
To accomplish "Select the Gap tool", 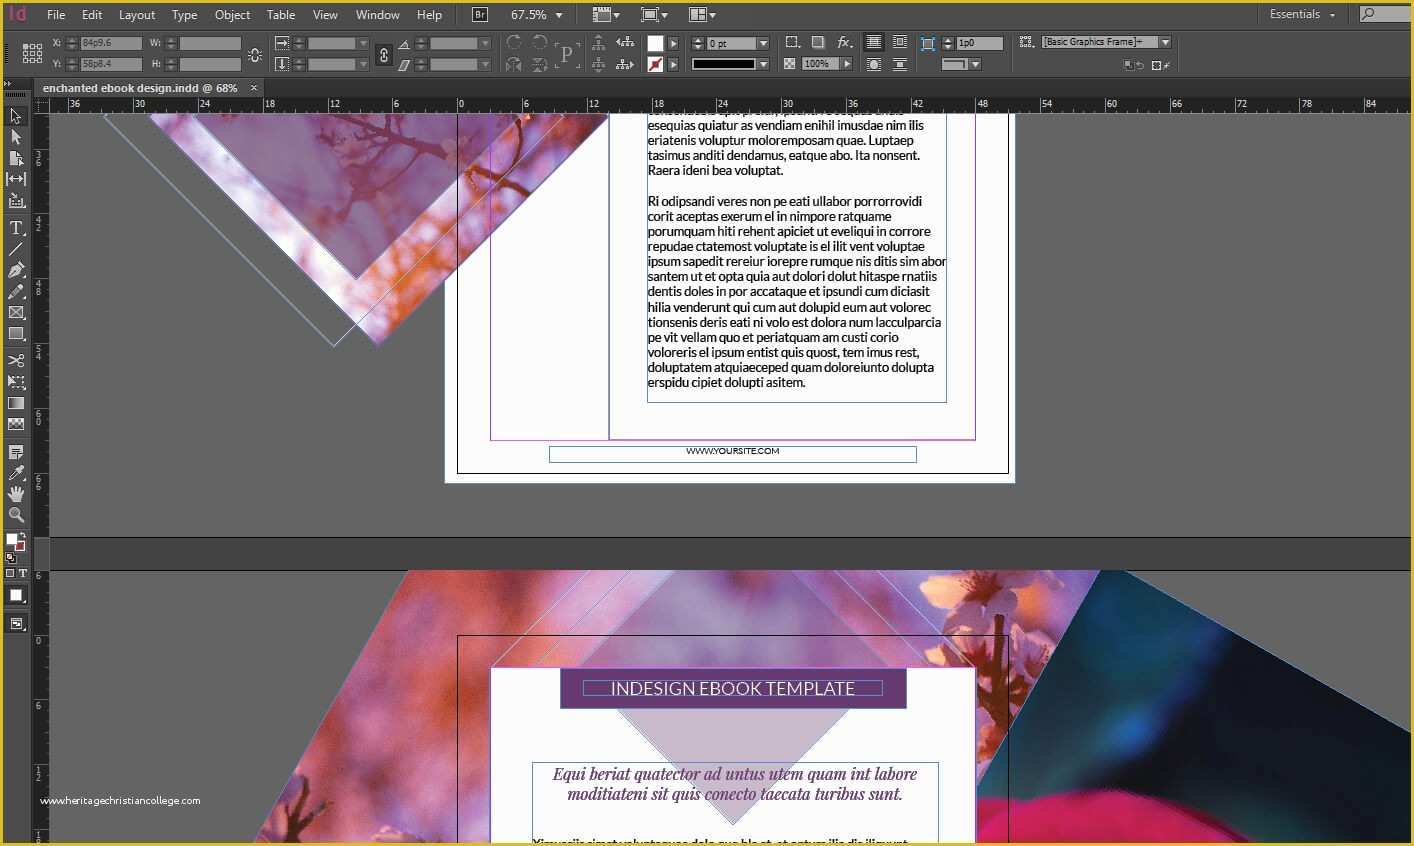I will pos(16,179).
